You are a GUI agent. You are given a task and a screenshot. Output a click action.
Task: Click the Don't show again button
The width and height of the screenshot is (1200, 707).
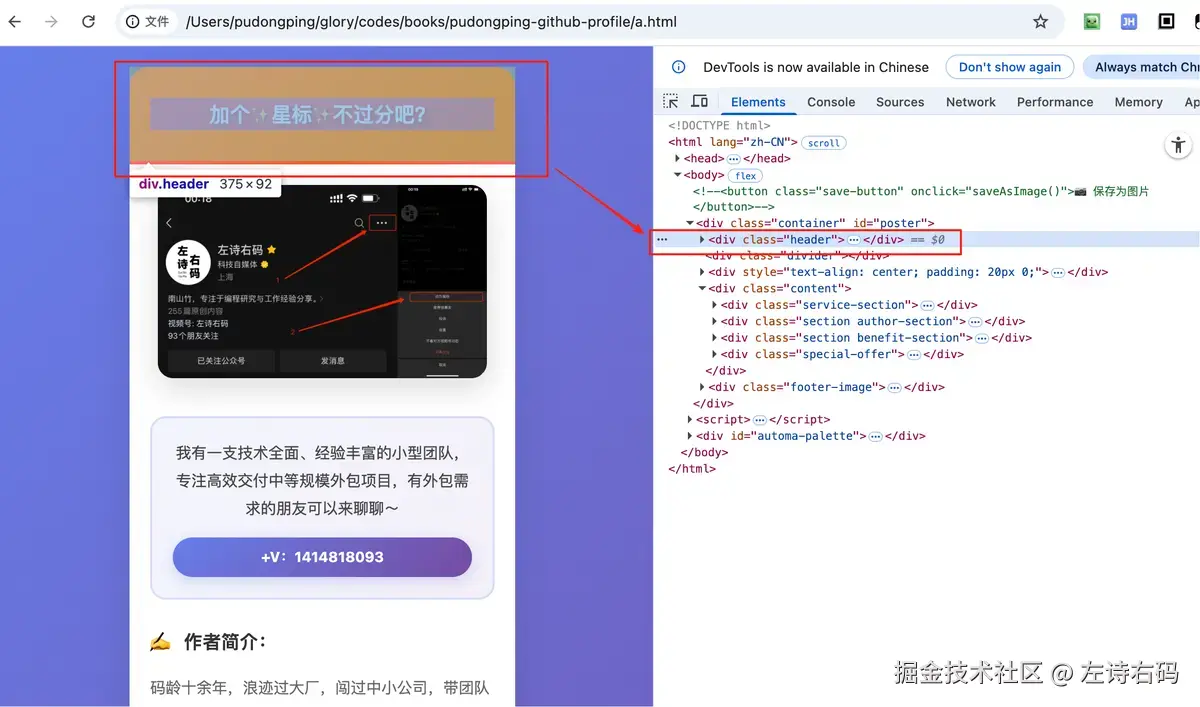pyautogui.click(x=1010, y=67)
